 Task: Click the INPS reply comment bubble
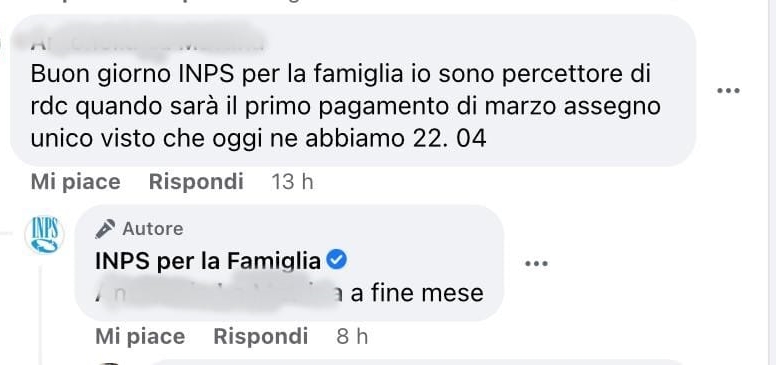click(x=289, y=263)
